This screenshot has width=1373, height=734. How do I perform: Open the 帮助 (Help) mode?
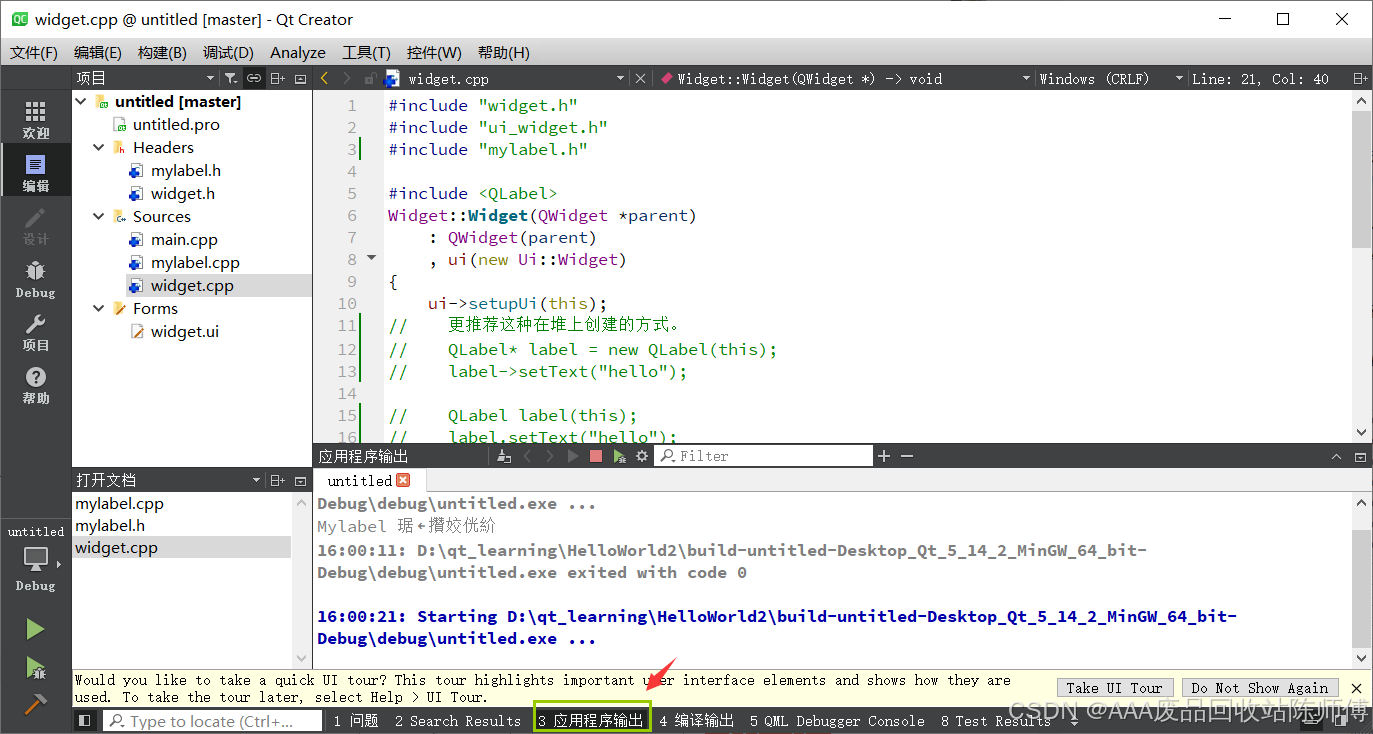tap(35, 386)
